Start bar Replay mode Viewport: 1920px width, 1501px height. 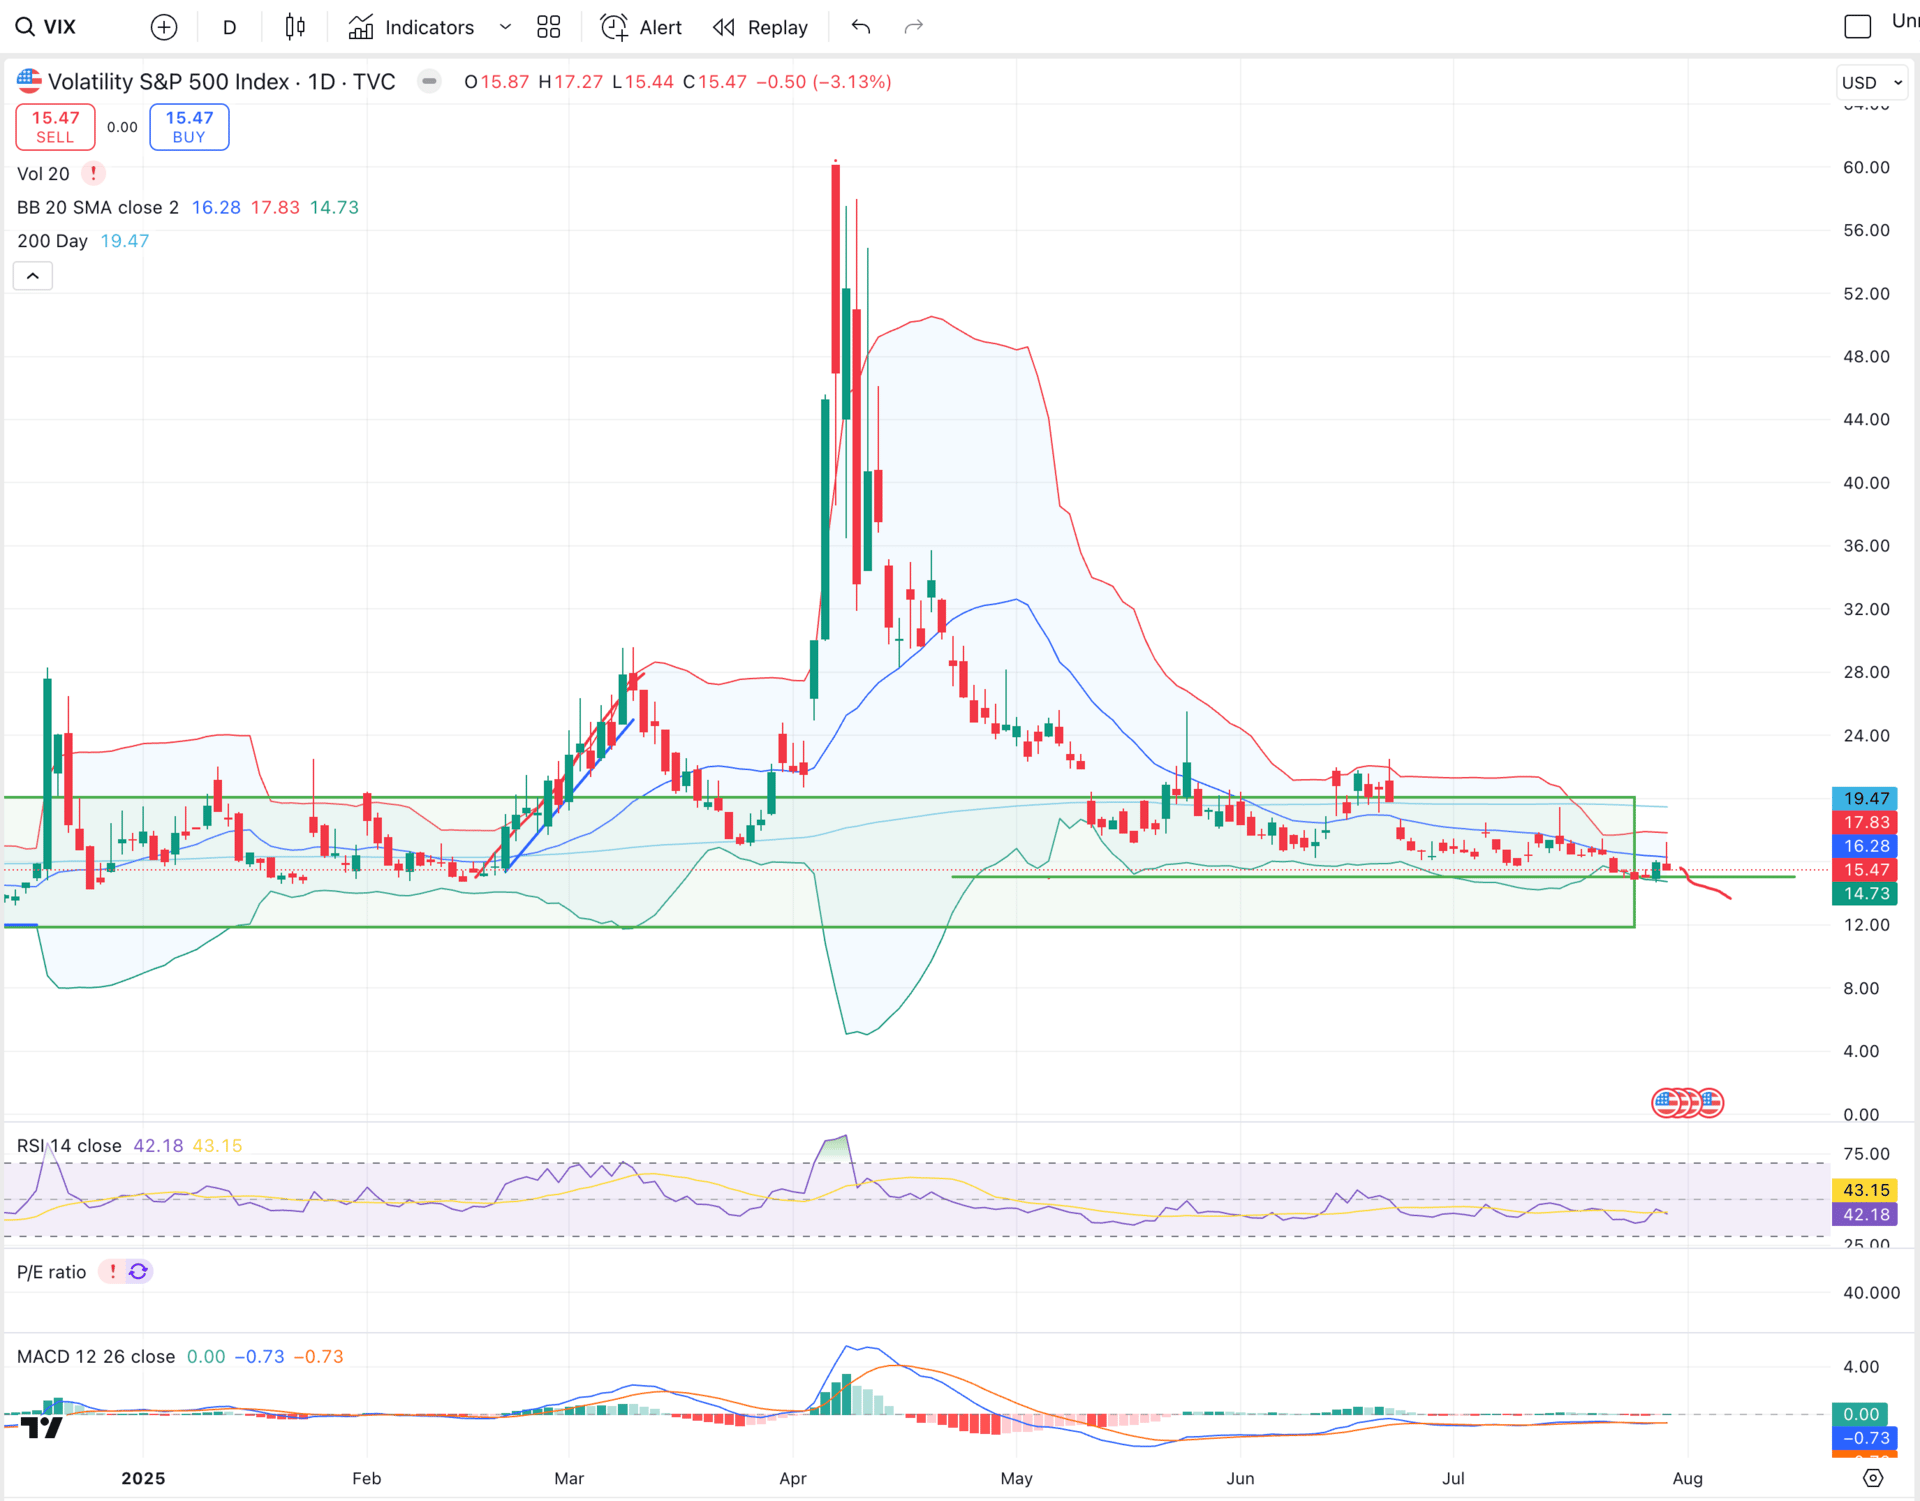click(760, 27)
